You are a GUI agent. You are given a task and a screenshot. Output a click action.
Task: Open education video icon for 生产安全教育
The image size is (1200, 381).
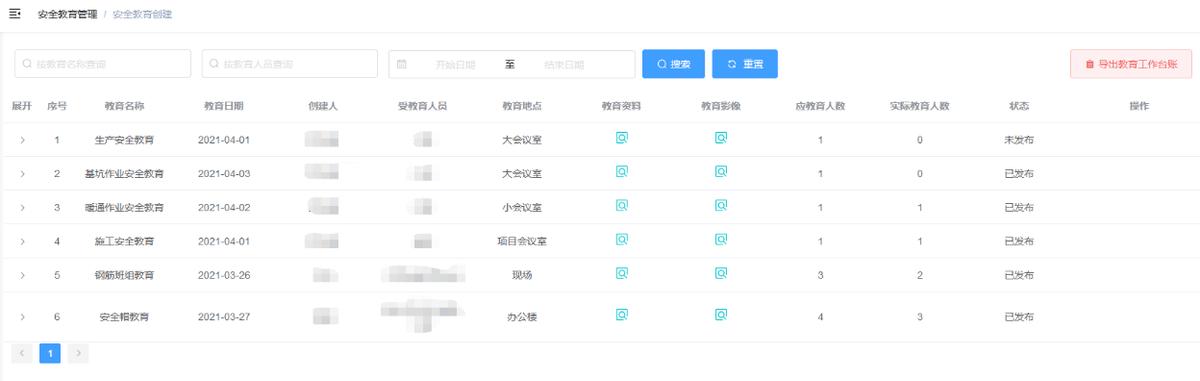point(720,138)
